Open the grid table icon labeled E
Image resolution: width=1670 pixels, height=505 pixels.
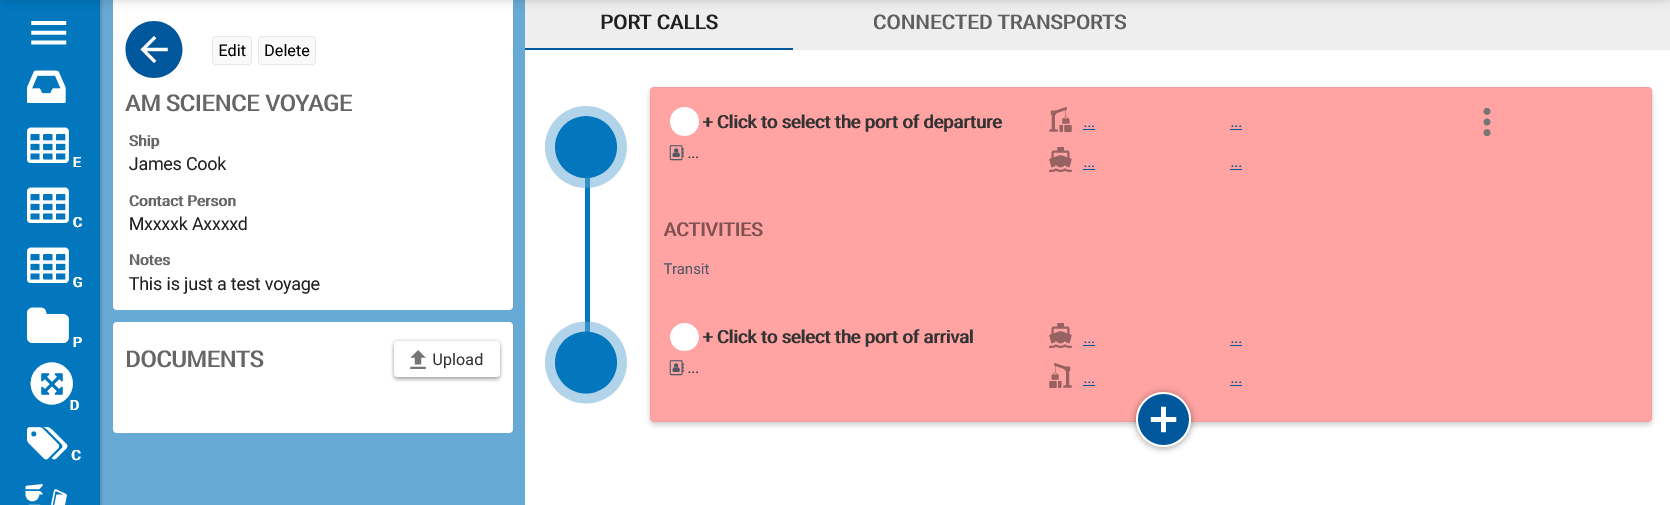coord(48,146)
